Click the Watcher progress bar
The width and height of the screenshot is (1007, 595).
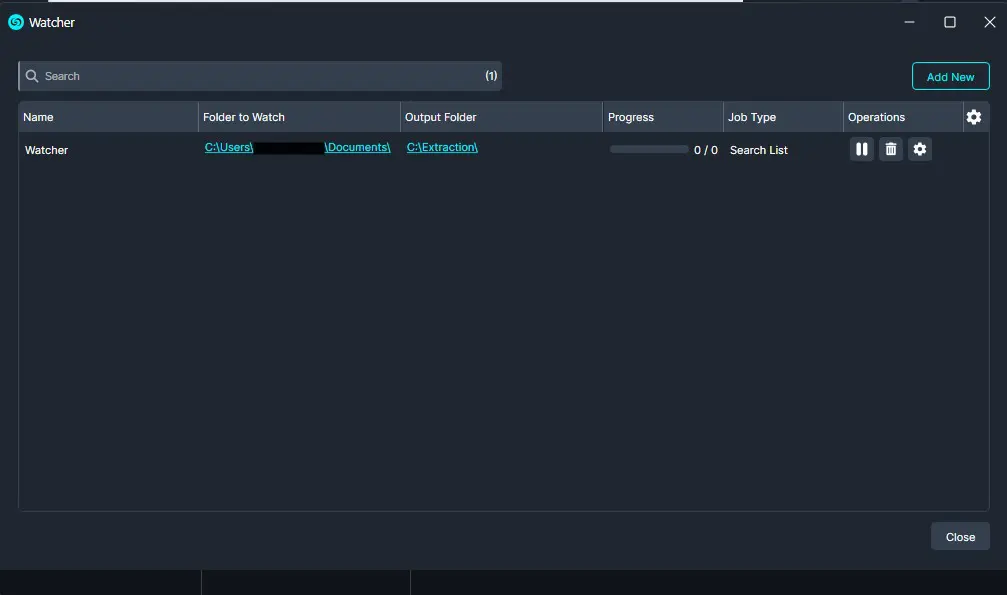pyautogui.click(x=649, y=149)
